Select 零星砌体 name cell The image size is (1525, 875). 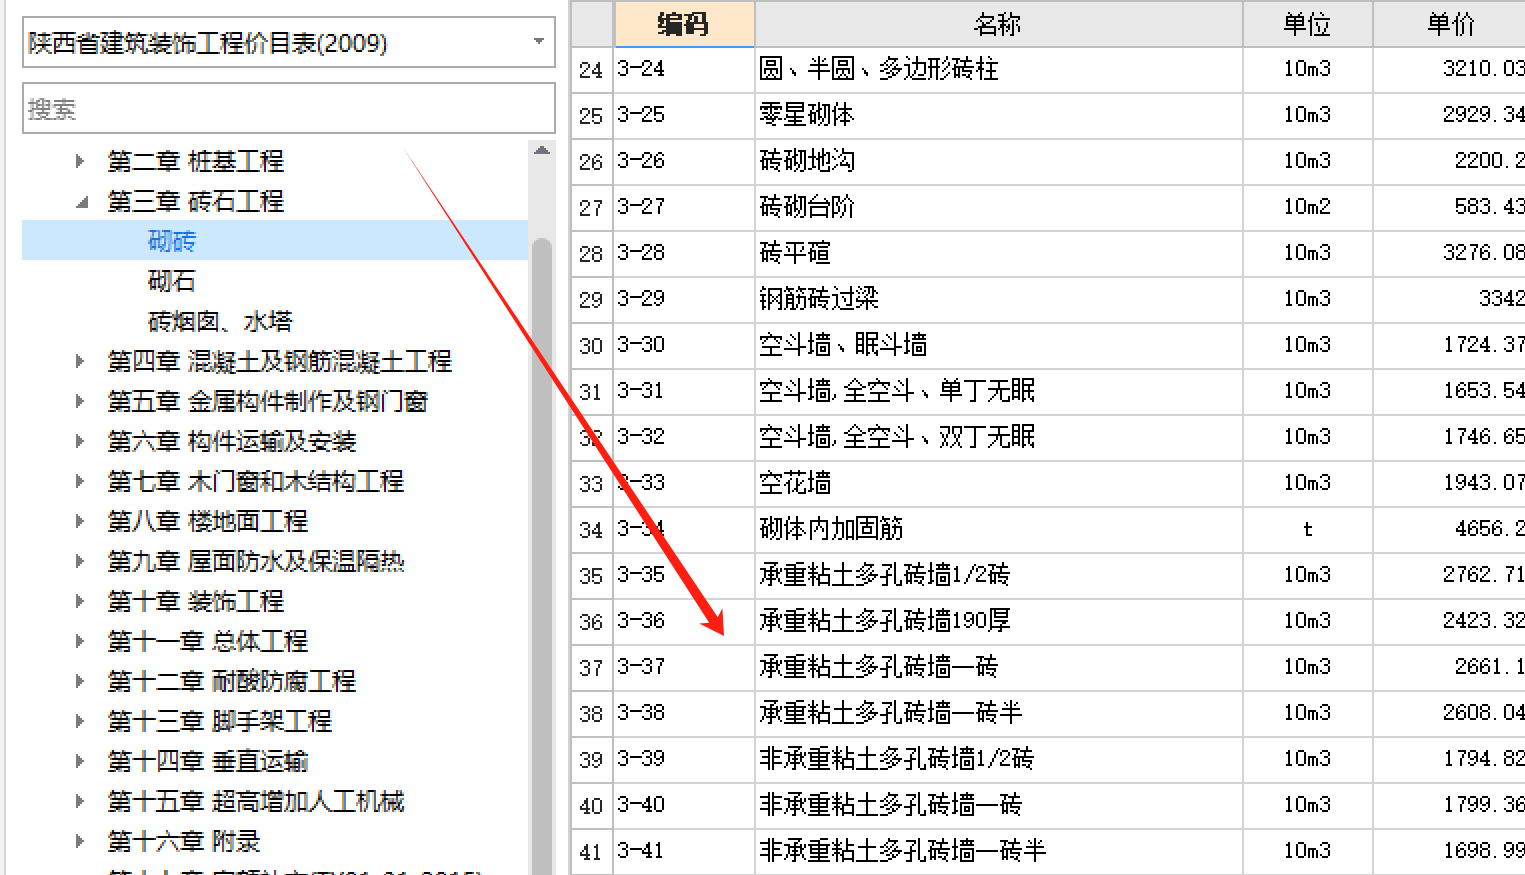click(998, 115)
